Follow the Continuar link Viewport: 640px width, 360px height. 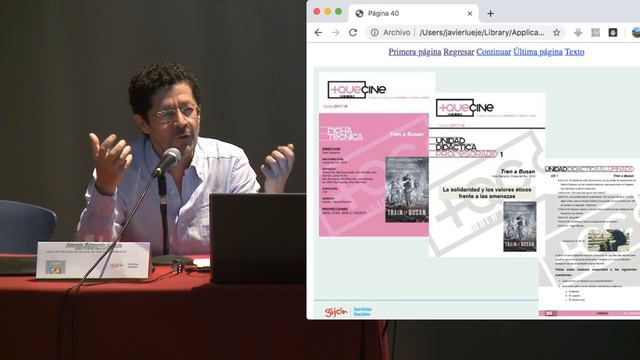tap(493, 52)
